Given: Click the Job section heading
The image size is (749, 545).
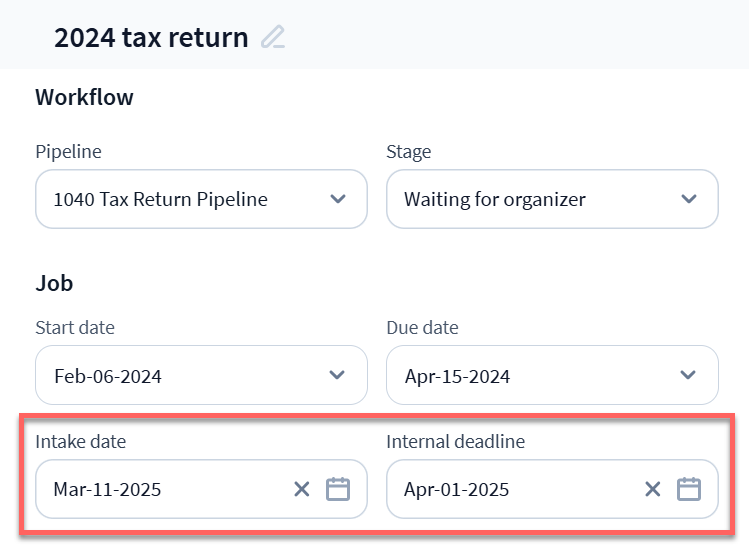Looking at the screenshot, I should 54,283.
